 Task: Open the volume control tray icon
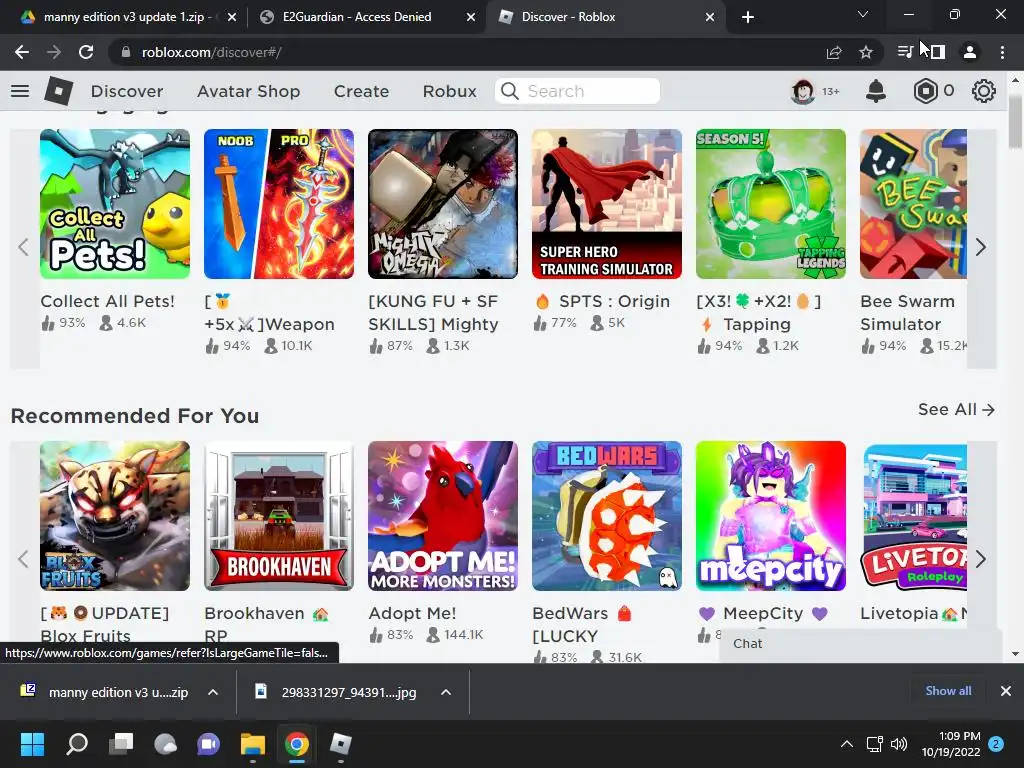pos(899,744)
